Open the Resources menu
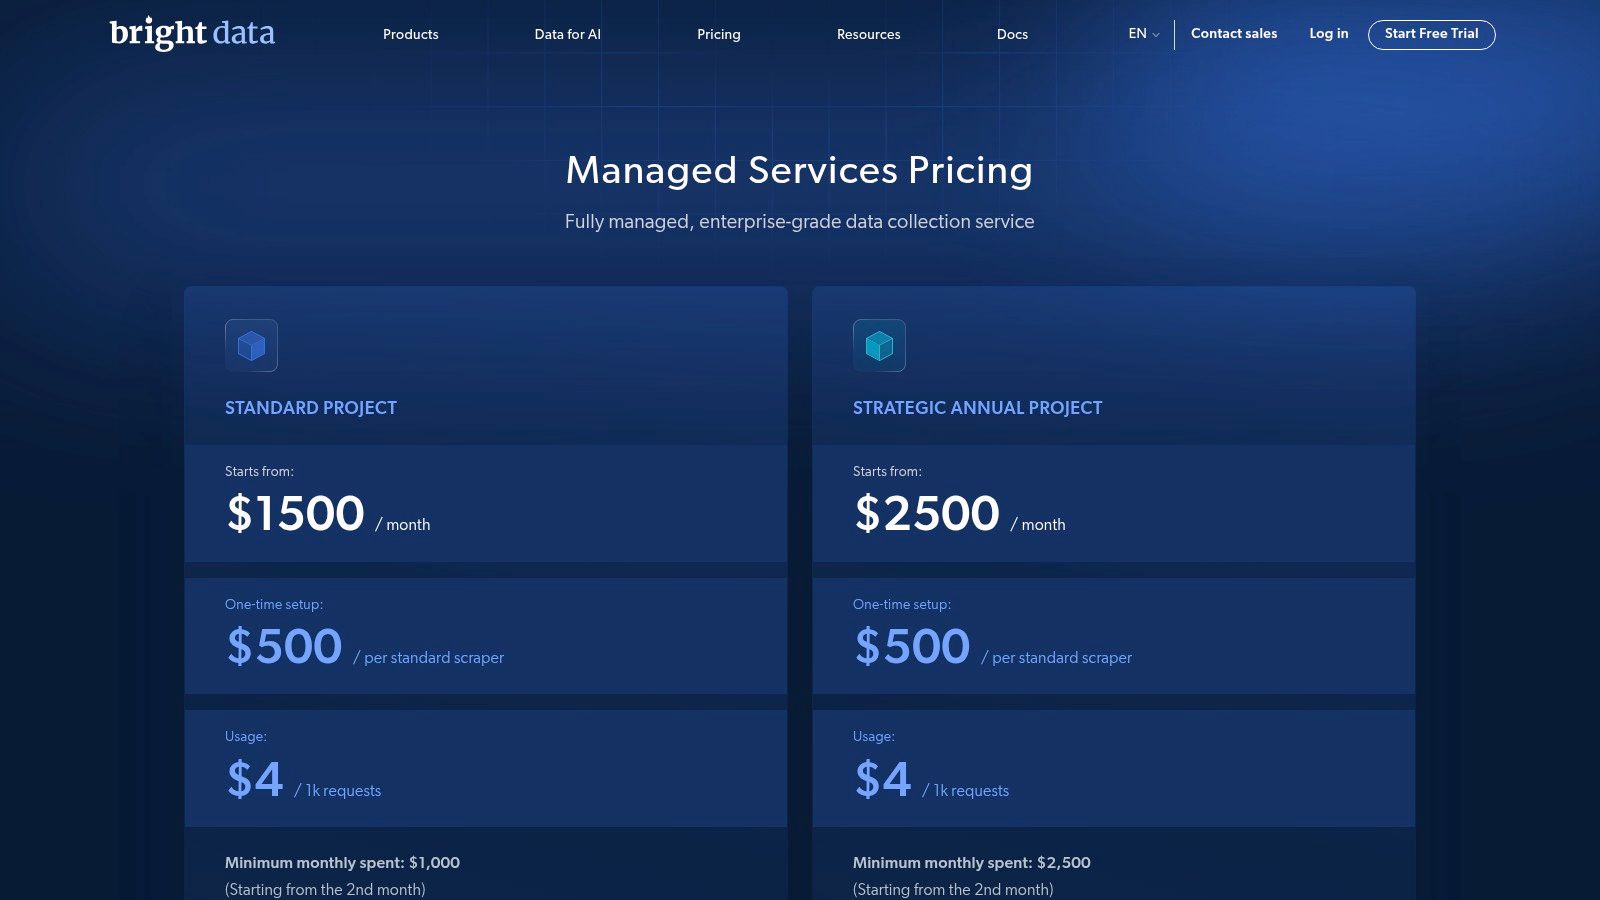 click(x=868, y=34)
